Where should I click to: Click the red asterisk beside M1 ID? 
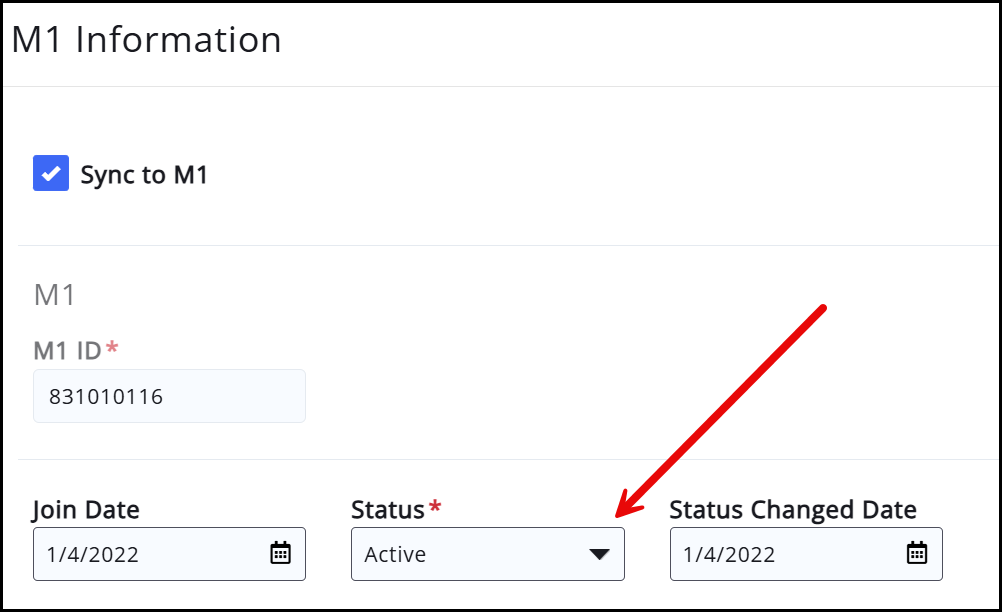point(112,349)
